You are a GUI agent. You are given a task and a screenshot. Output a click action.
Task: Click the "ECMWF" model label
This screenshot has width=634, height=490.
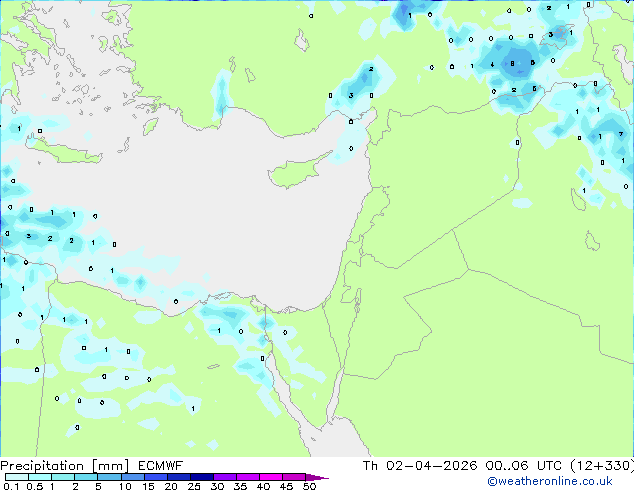coord(160,466)
